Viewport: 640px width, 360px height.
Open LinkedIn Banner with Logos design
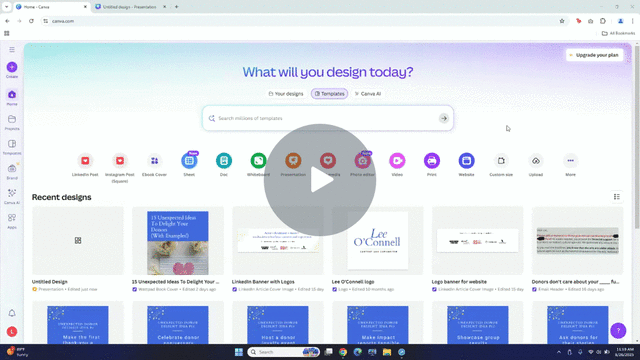click(278, 240)
